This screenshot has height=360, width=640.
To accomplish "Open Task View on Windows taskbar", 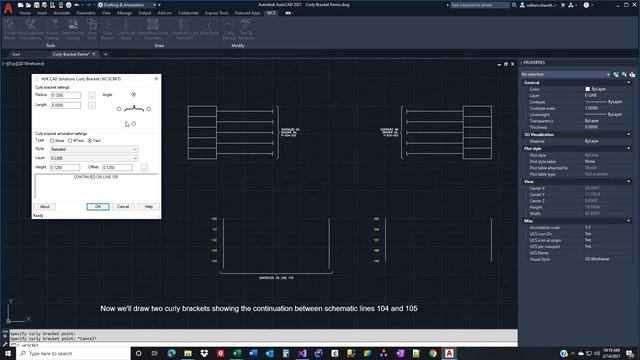I will click(x=155, y=353).
